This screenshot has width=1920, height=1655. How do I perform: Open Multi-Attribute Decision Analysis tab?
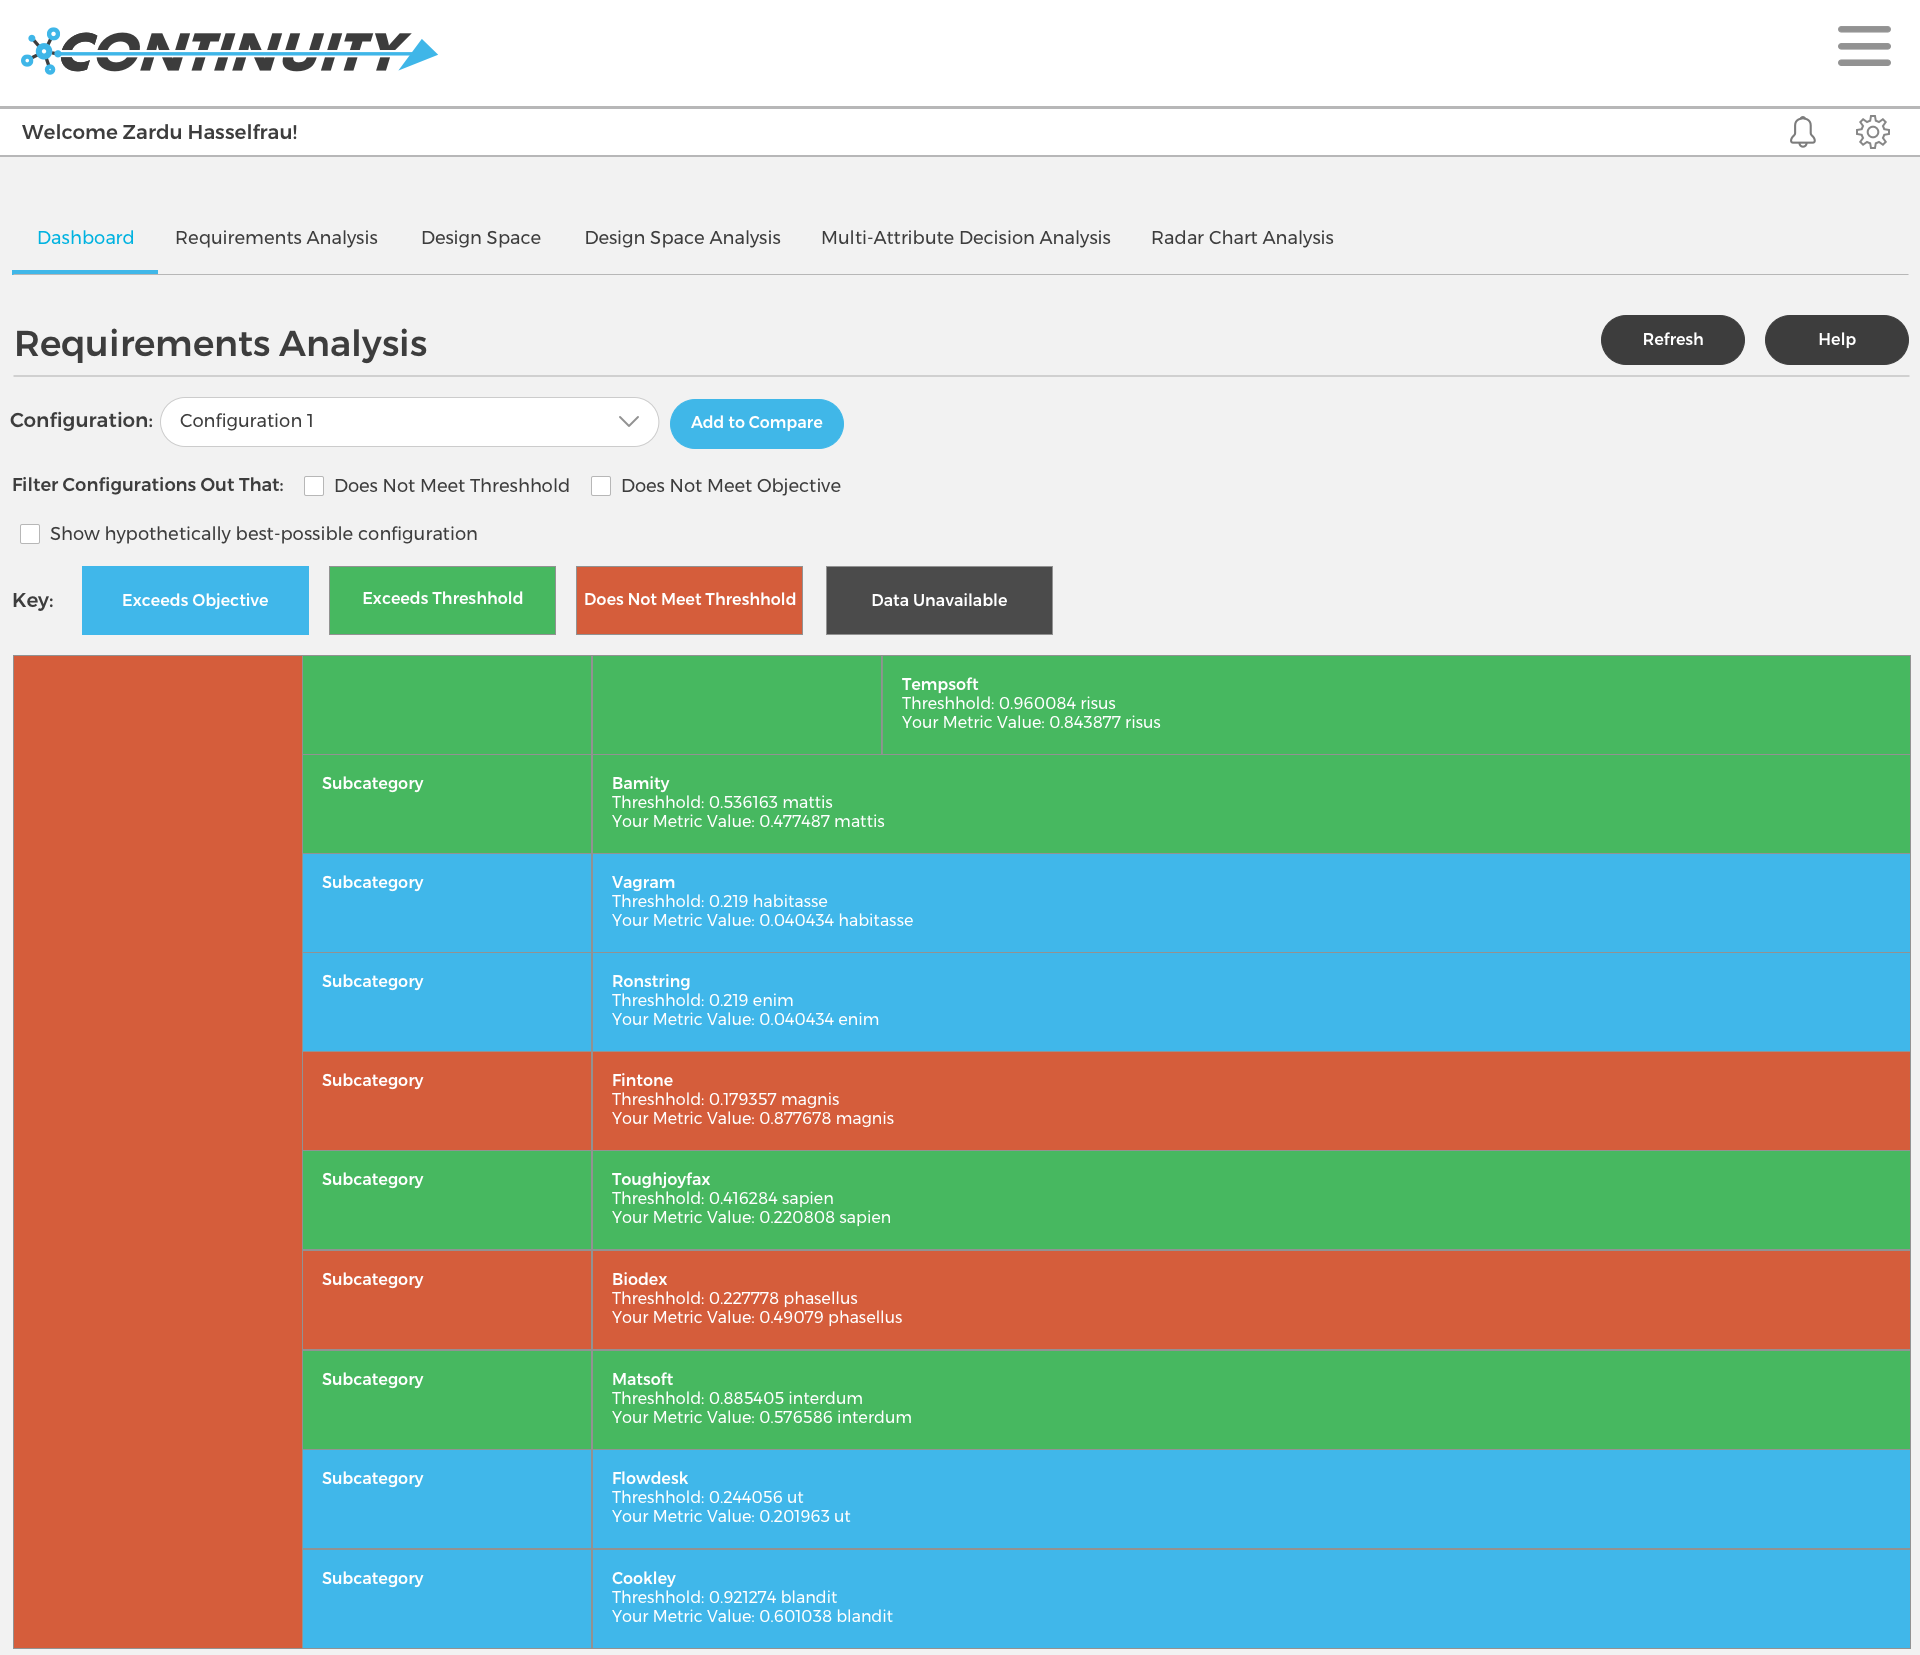pos(965,238)
